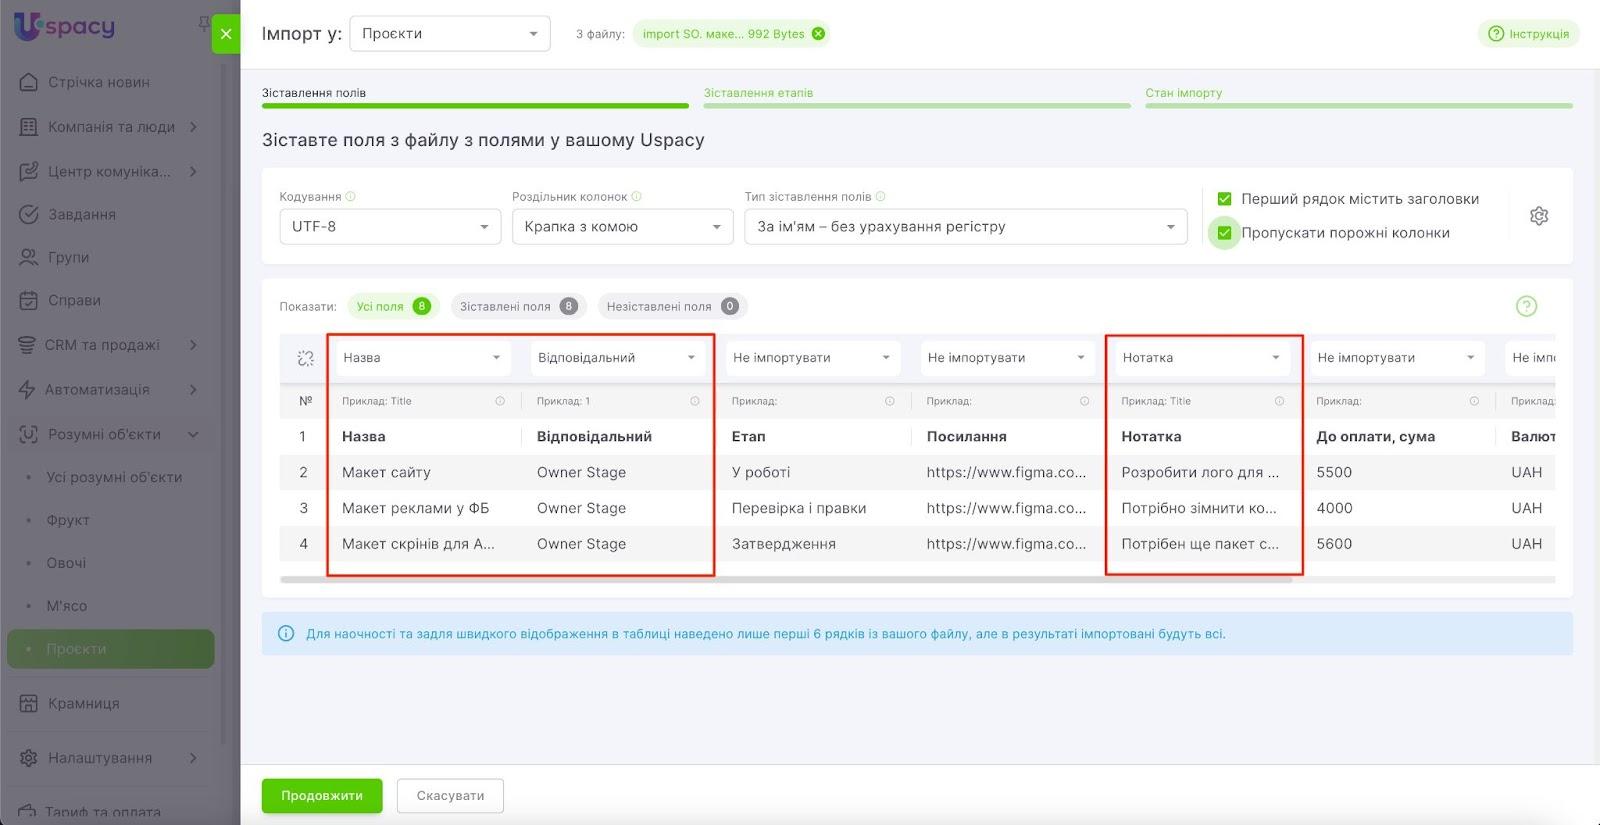
Task: Click the green help question mark icon
Action: 1526,306
